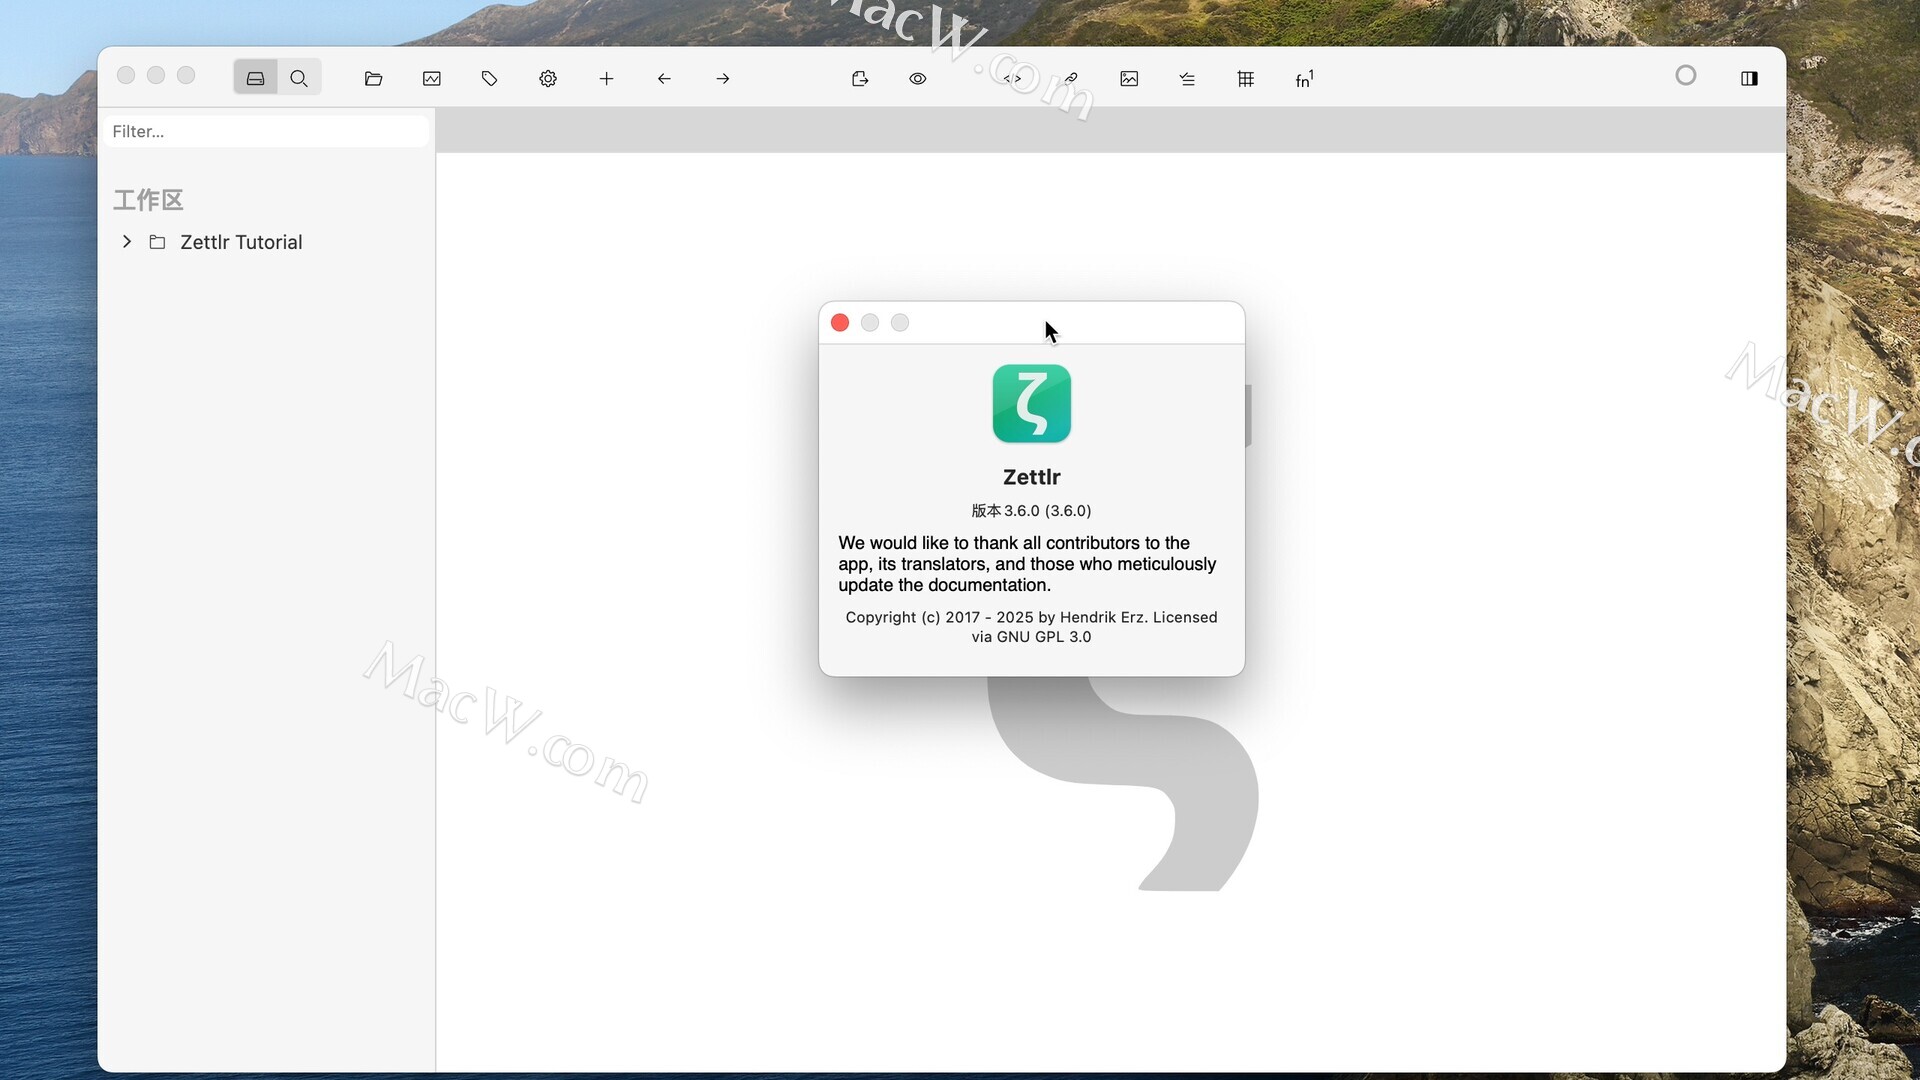The height and width of the screenshot is (1080, 1920).
Task: Insert link with chain icon
Action: tap(1071, 79)
